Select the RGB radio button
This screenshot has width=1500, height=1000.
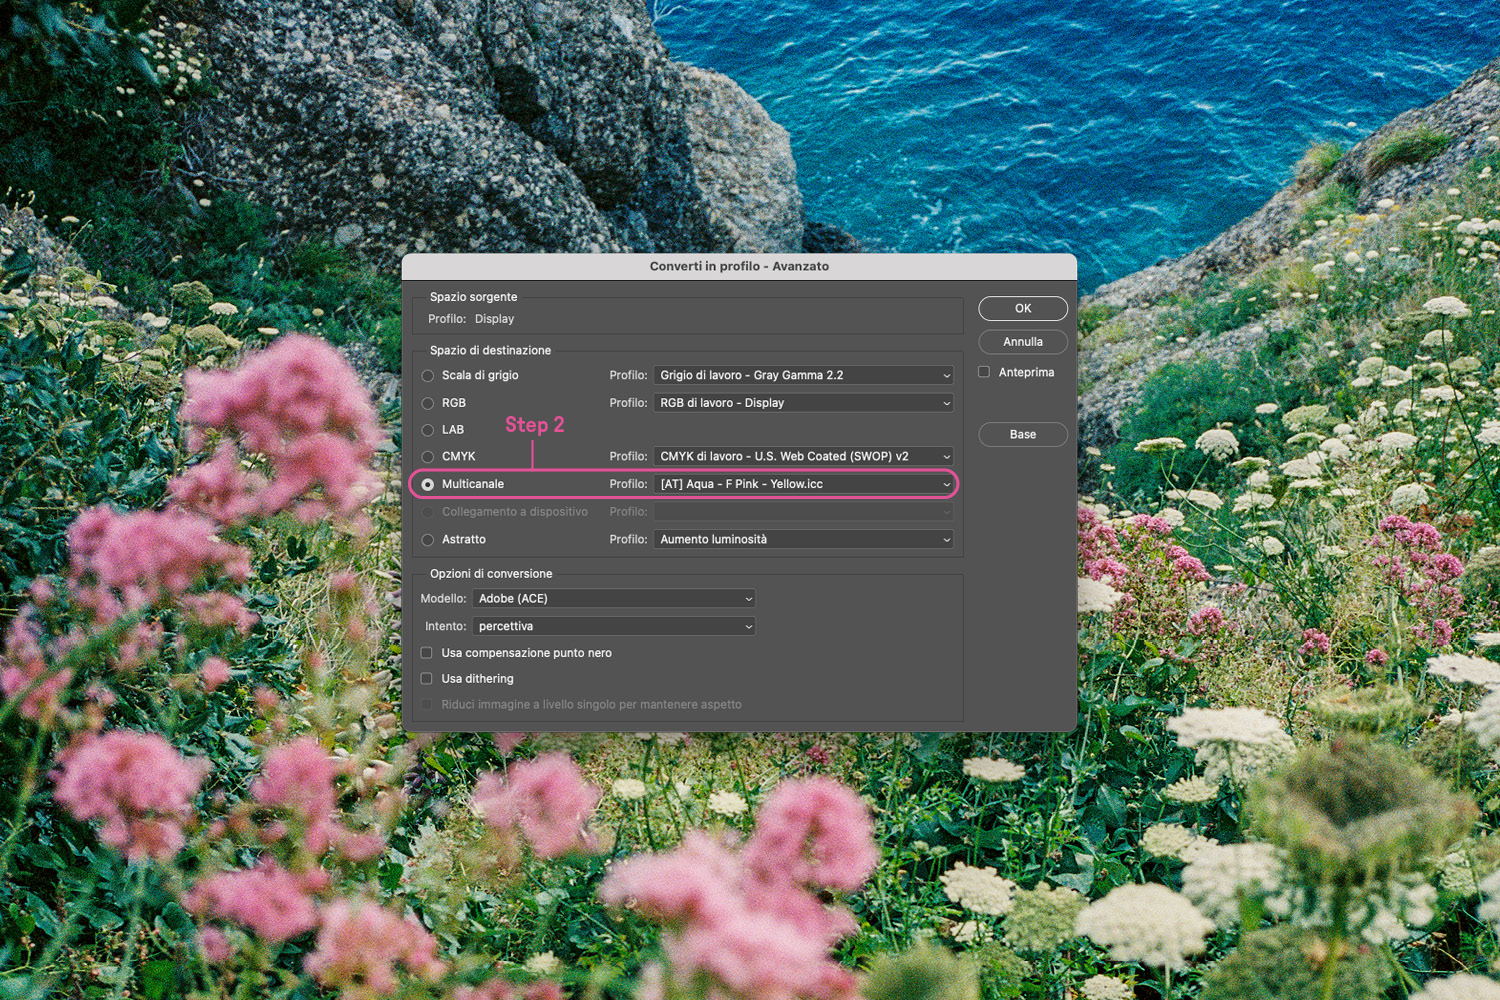(x=428, y=403)
